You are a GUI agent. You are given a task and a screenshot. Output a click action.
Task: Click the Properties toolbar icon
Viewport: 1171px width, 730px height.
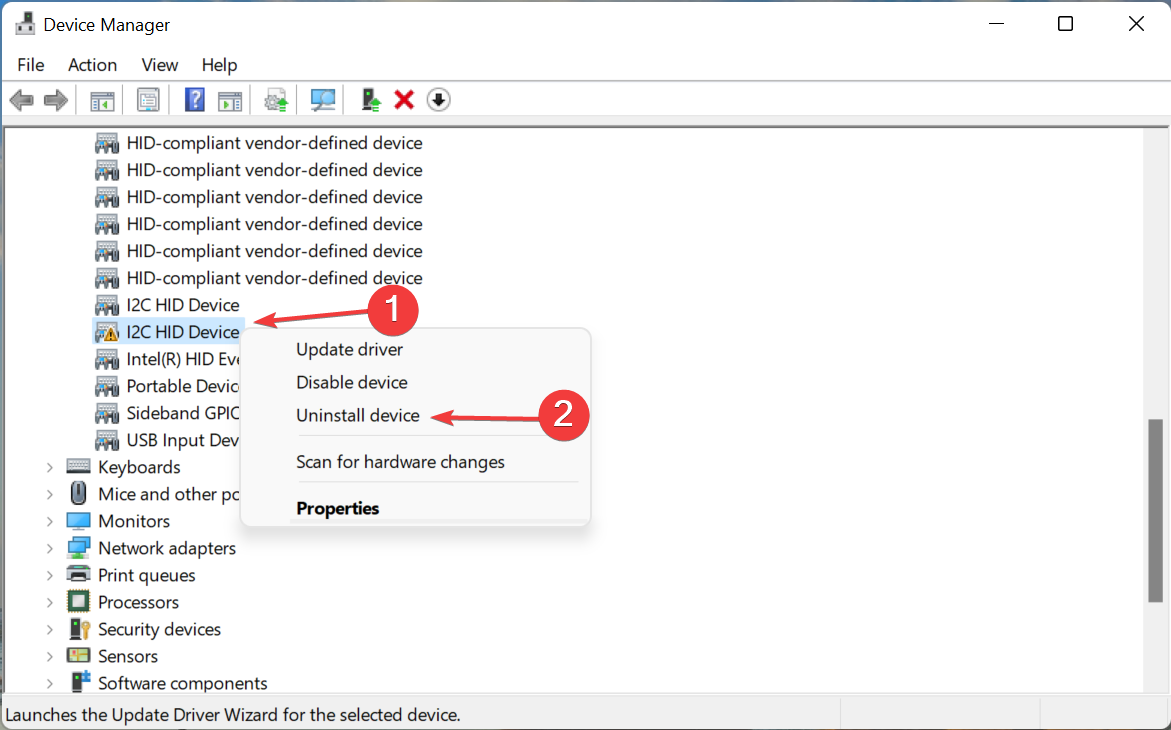tap(148, 99)
